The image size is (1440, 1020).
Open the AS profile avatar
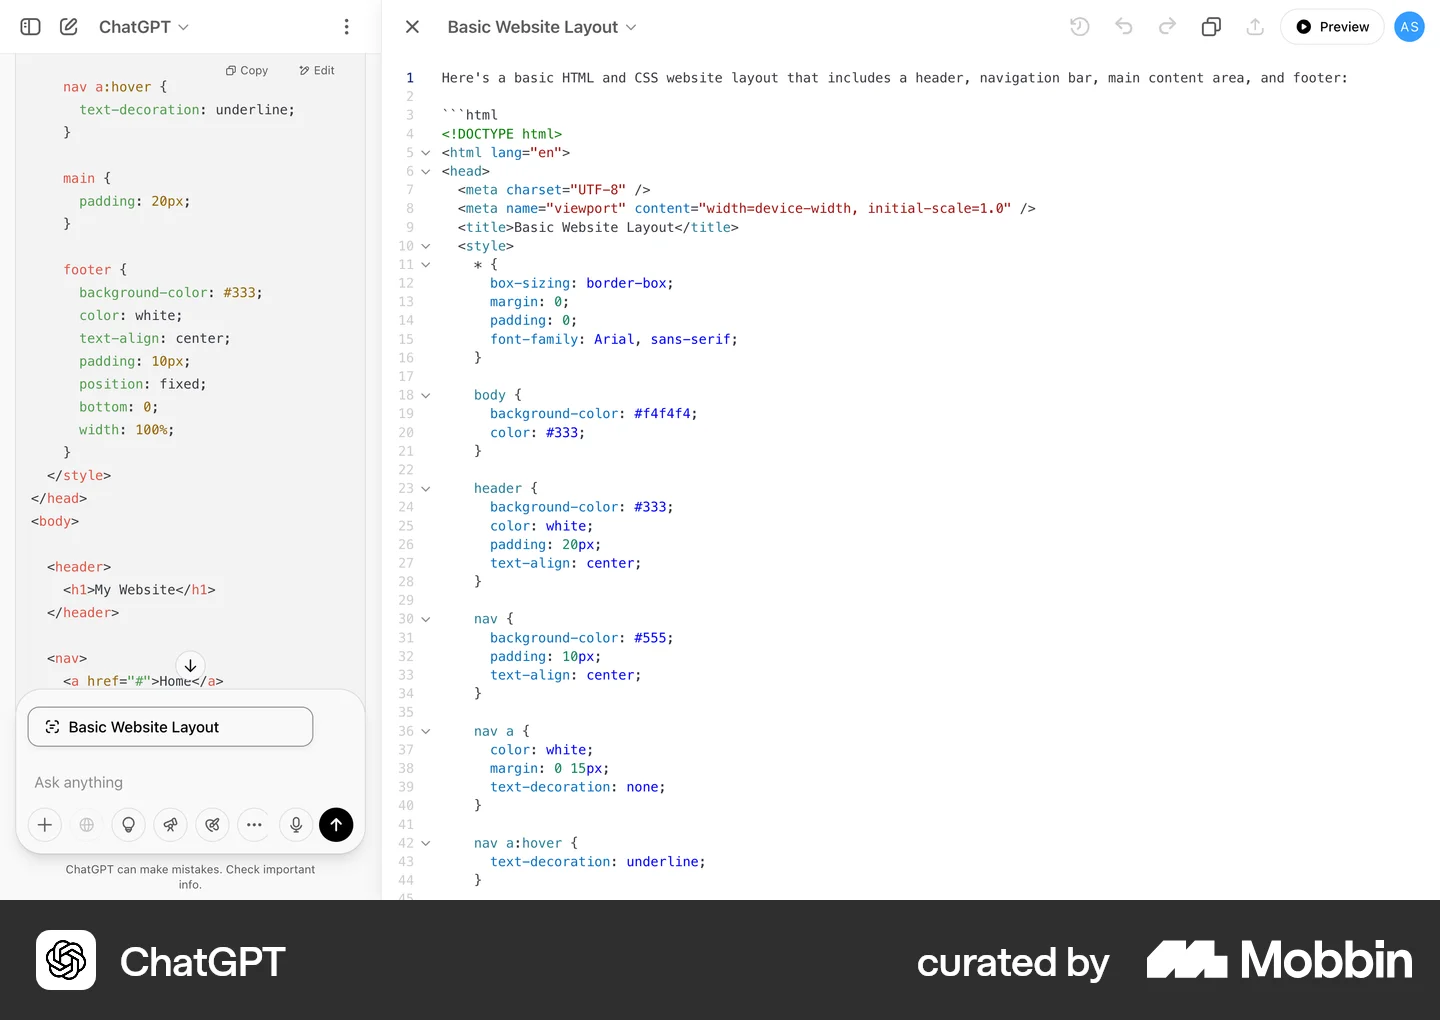tap(1409, 27)
